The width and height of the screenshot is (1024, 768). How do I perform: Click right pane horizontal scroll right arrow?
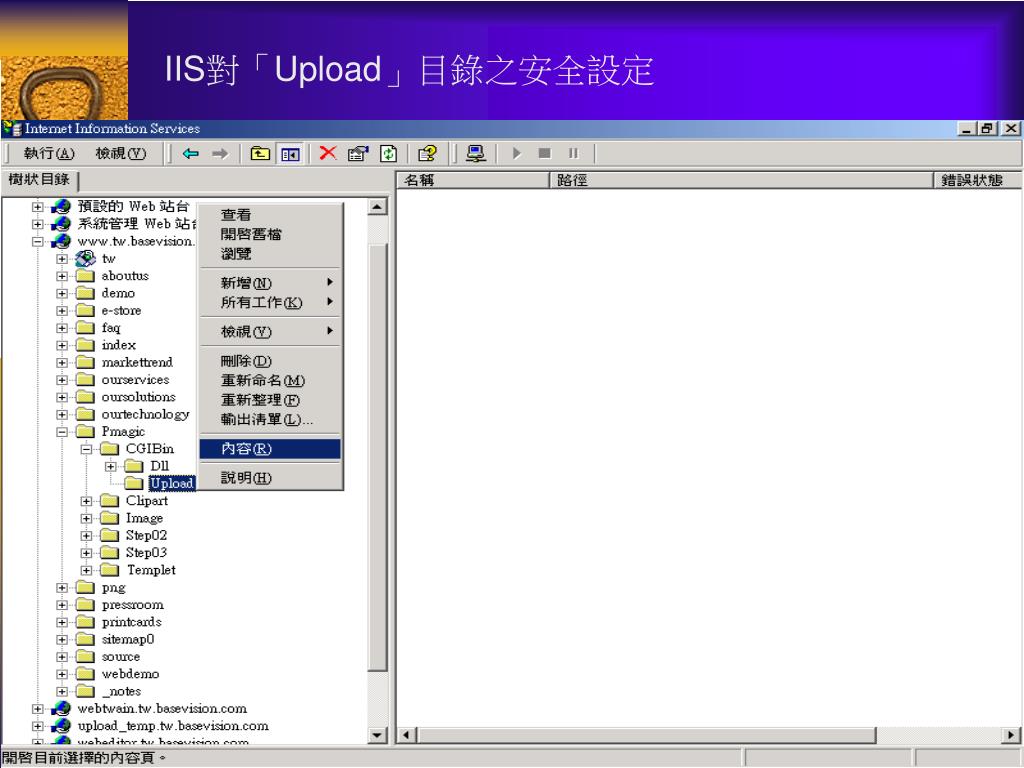[x=1012, y=735]
